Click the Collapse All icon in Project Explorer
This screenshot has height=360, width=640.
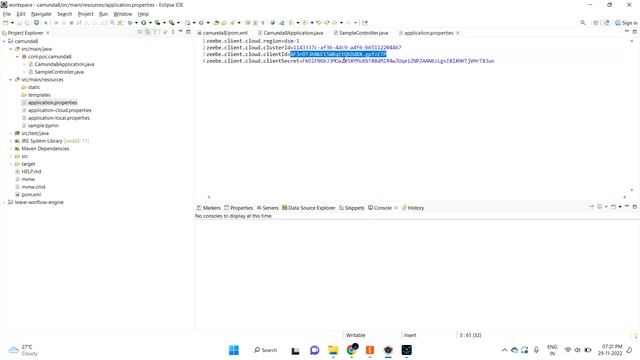coord(140,32)
